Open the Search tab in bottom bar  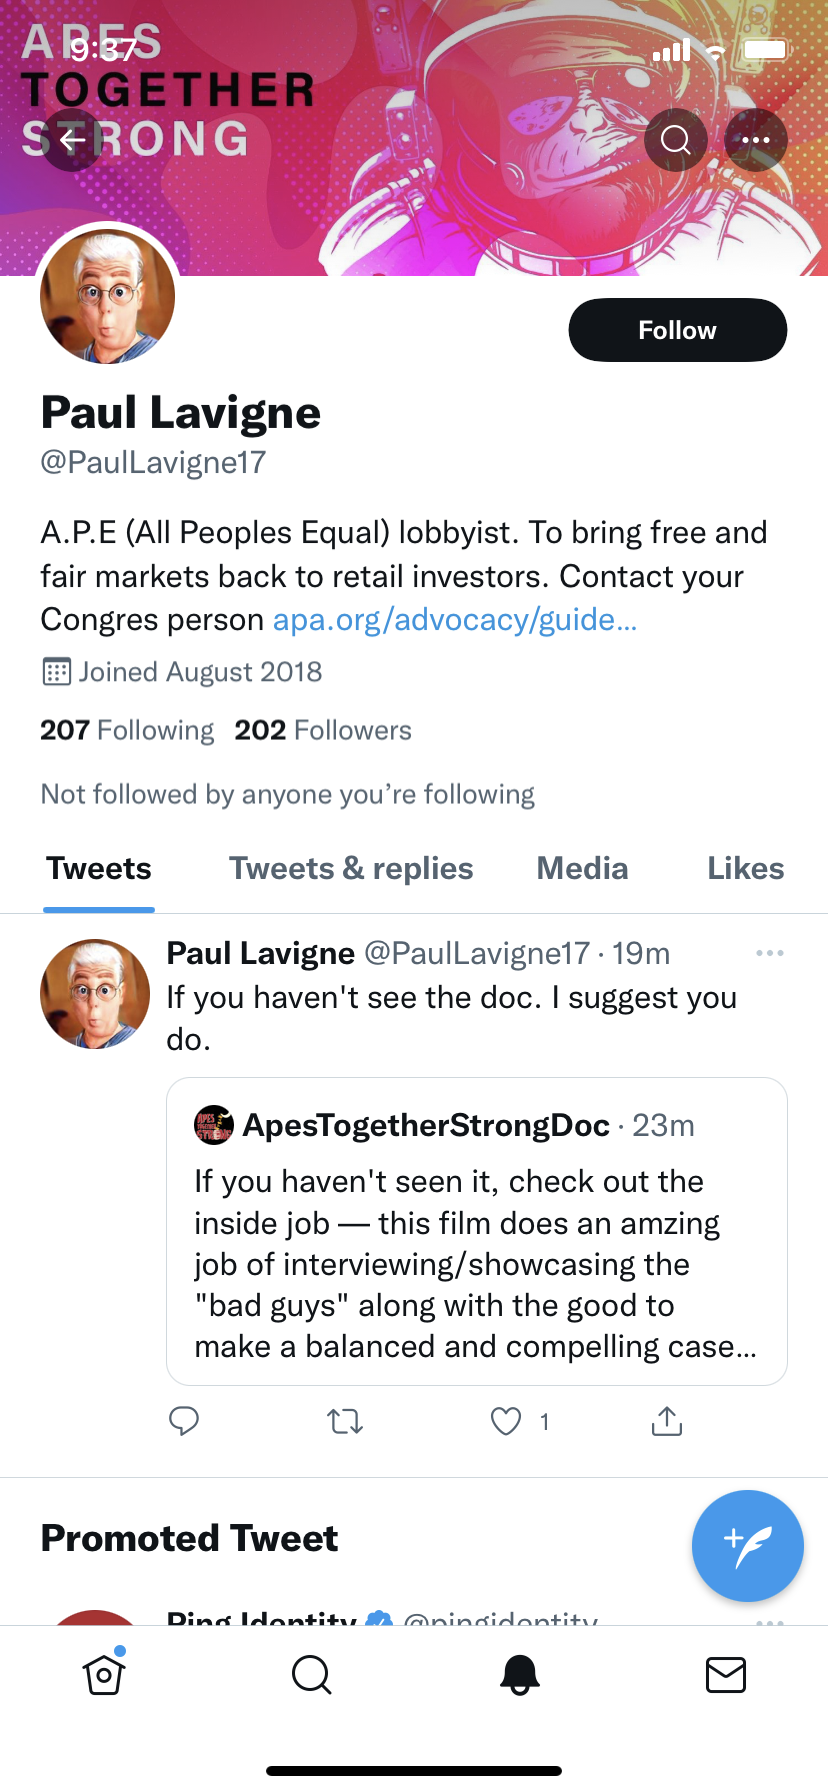311,1674
